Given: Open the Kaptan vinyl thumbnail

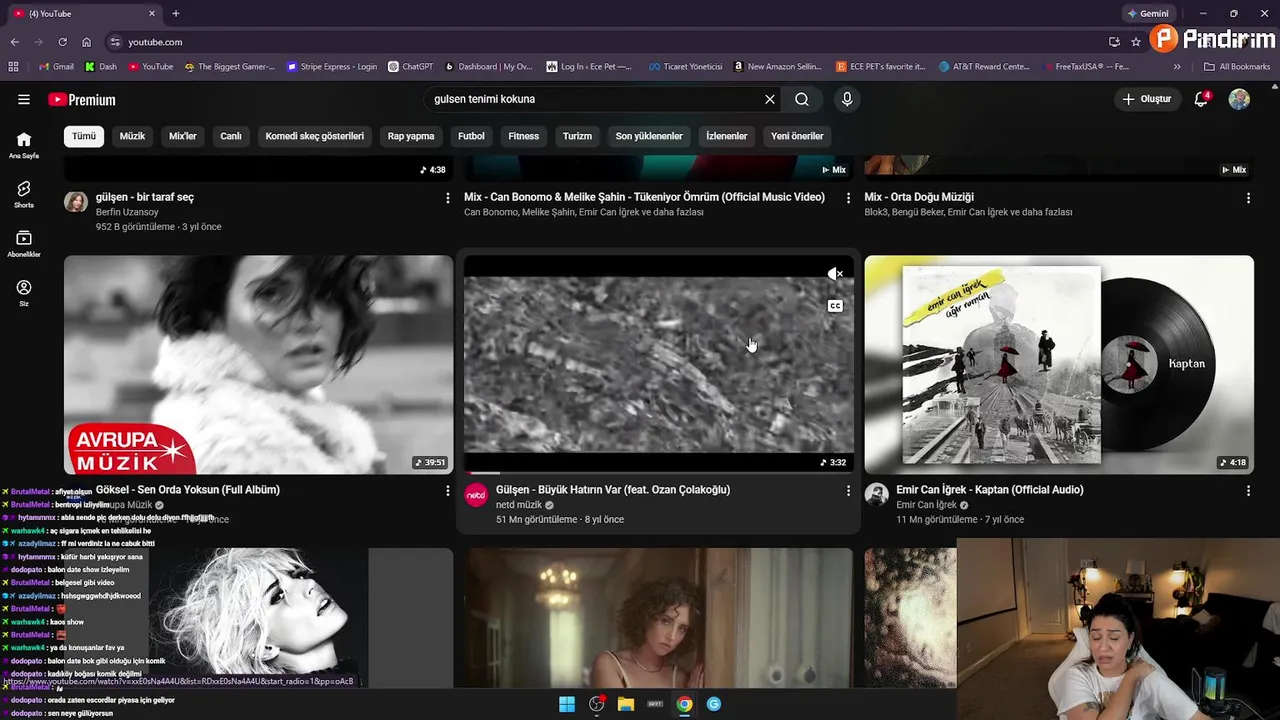Looking at the screenshot, I should [x=1059, y=364].
